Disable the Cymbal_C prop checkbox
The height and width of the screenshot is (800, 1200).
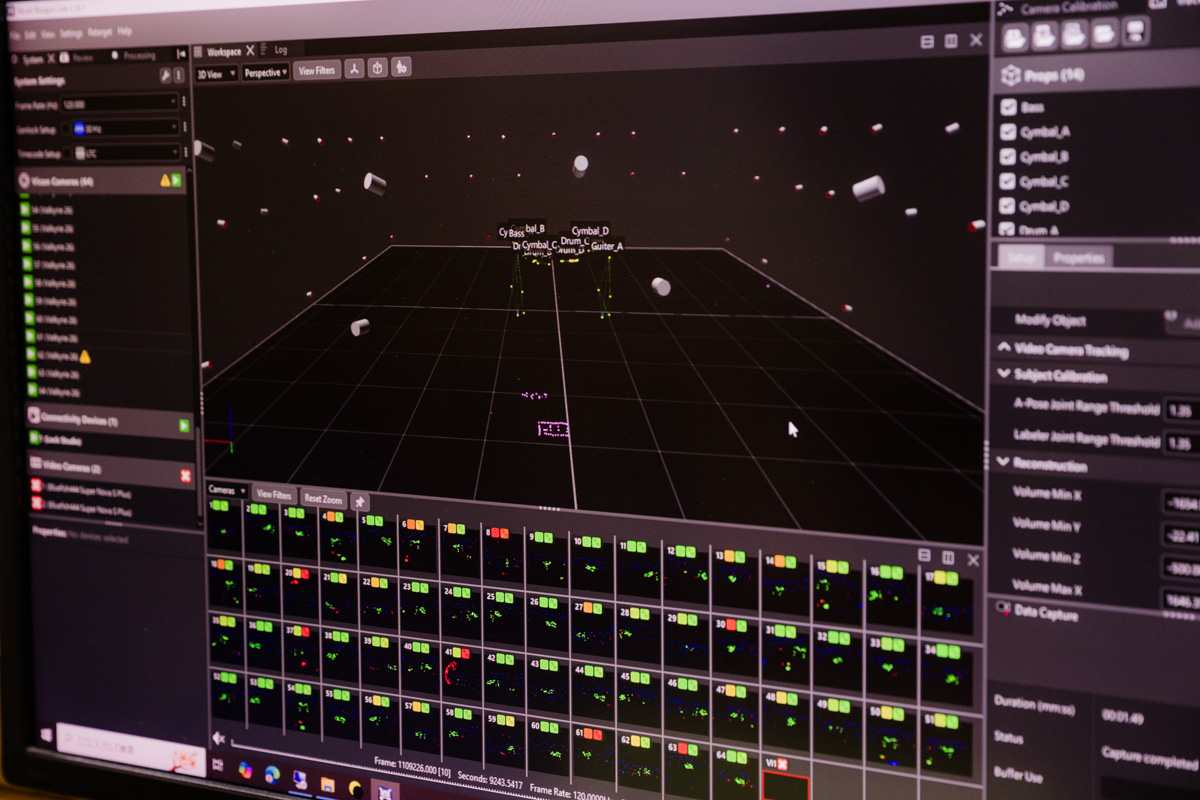1008,181
